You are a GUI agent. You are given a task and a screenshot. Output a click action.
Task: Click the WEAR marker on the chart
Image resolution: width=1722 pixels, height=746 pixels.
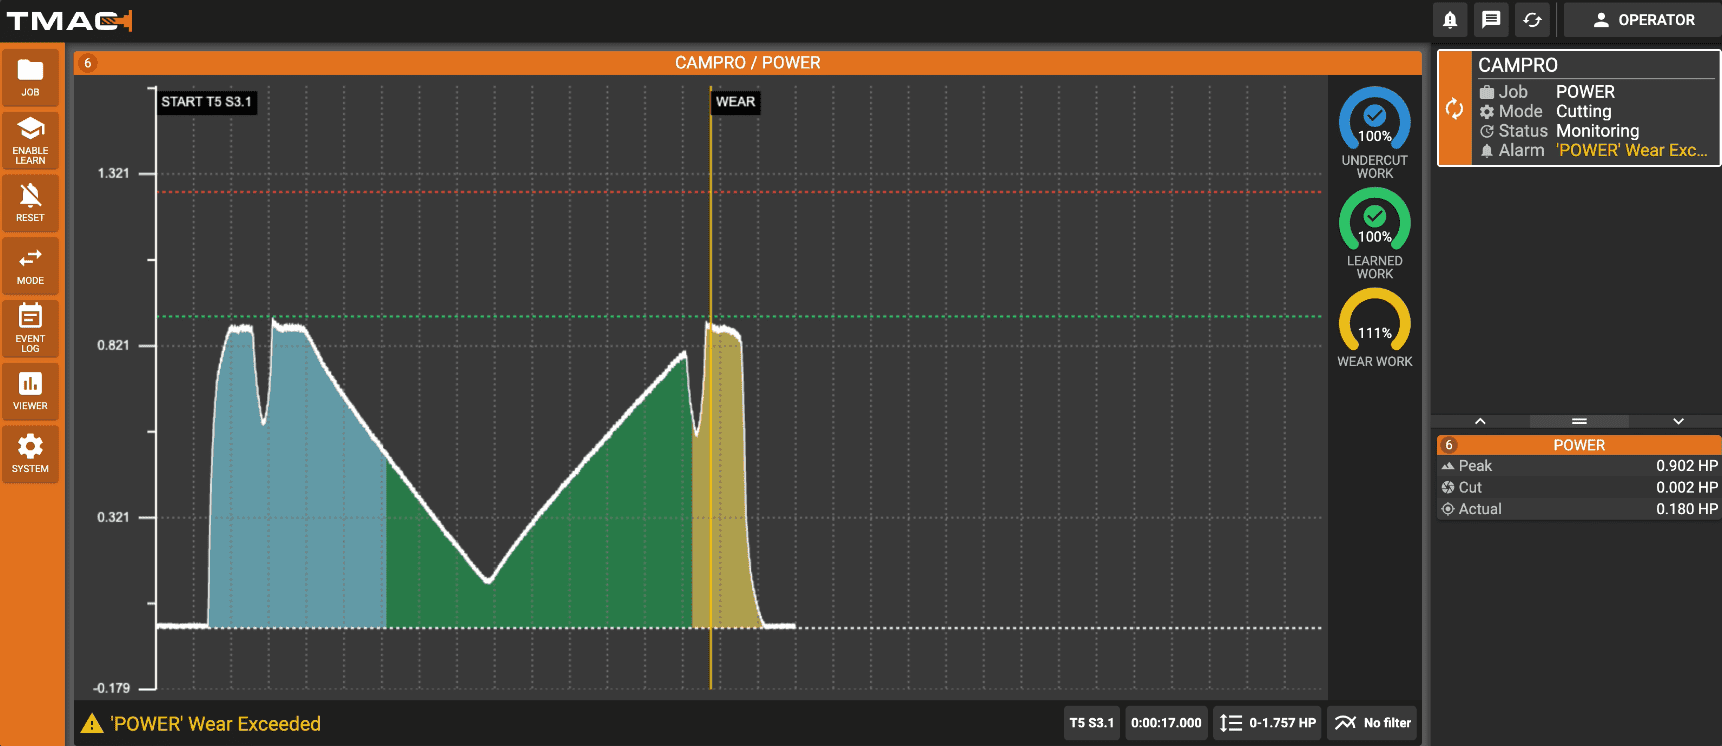735,102
